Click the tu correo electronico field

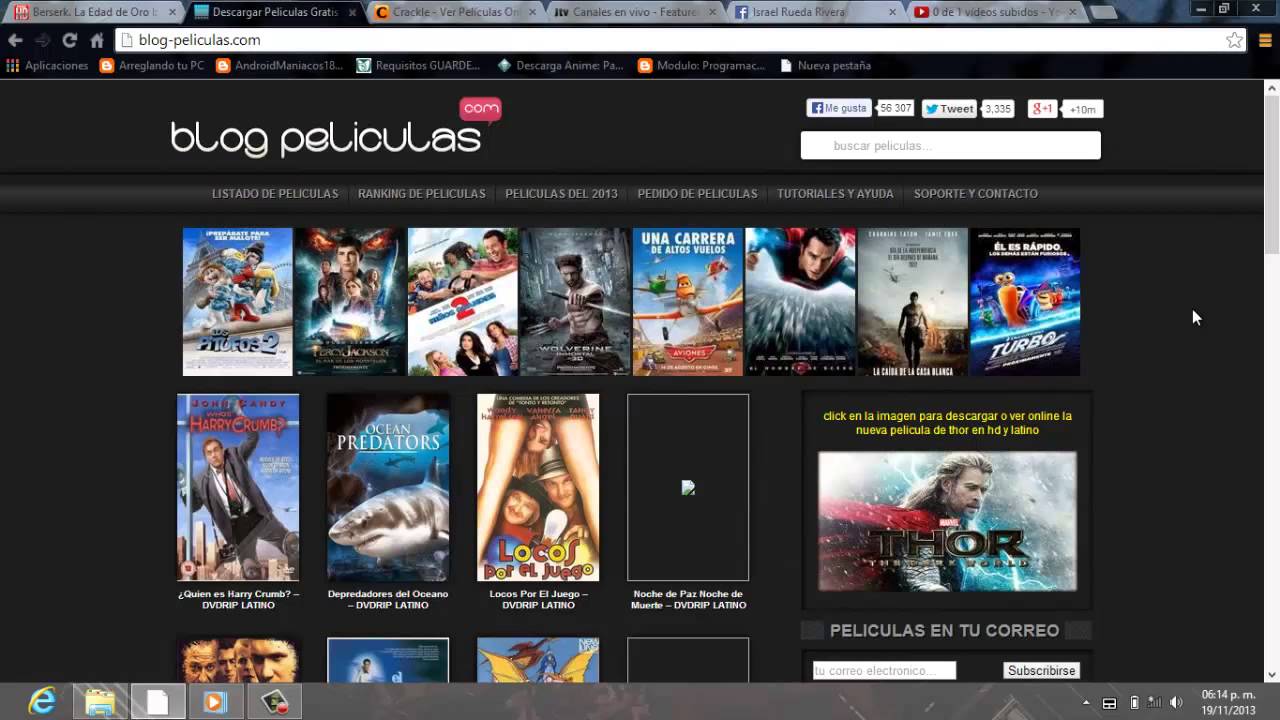tap(884, 670)
